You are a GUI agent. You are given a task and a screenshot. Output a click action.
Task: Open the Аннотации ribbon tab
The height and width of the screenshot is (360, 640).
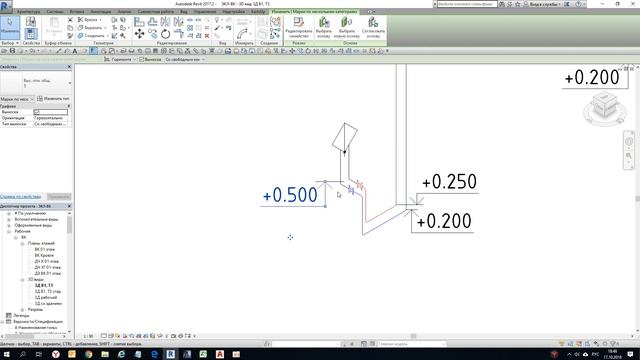tap(101, 12)
